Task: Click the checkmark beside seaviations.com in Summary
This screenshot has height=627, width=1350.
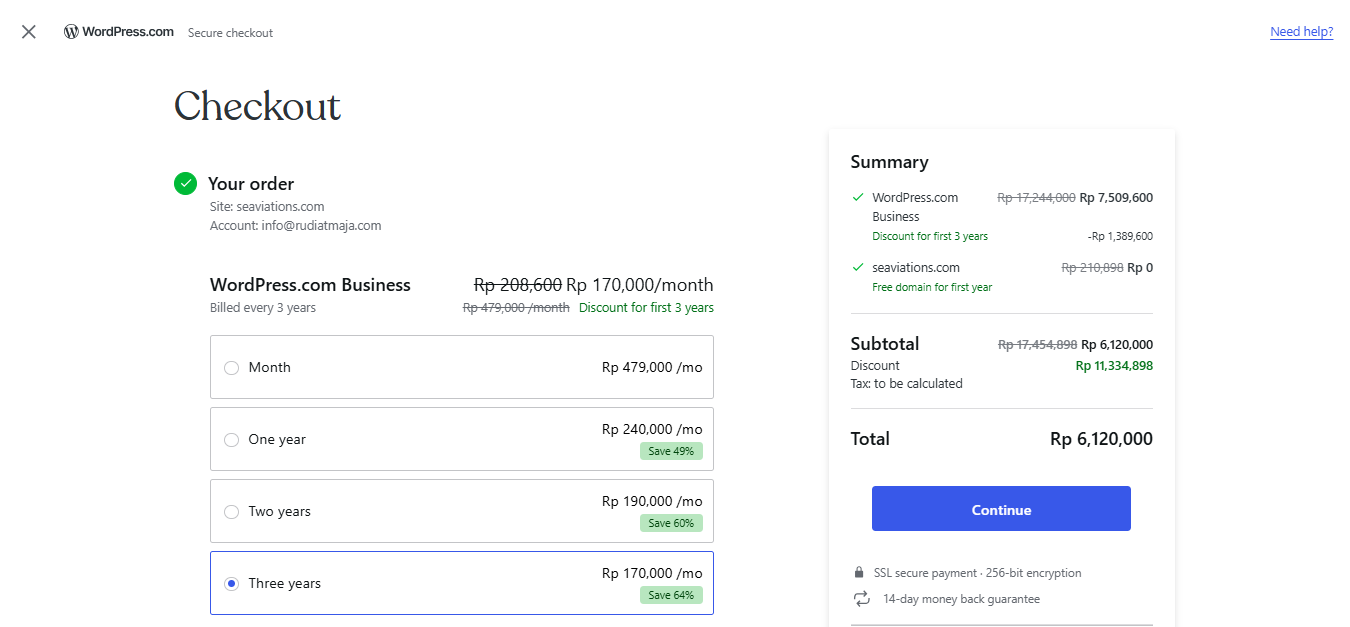Action: click(x=858, y=267)
